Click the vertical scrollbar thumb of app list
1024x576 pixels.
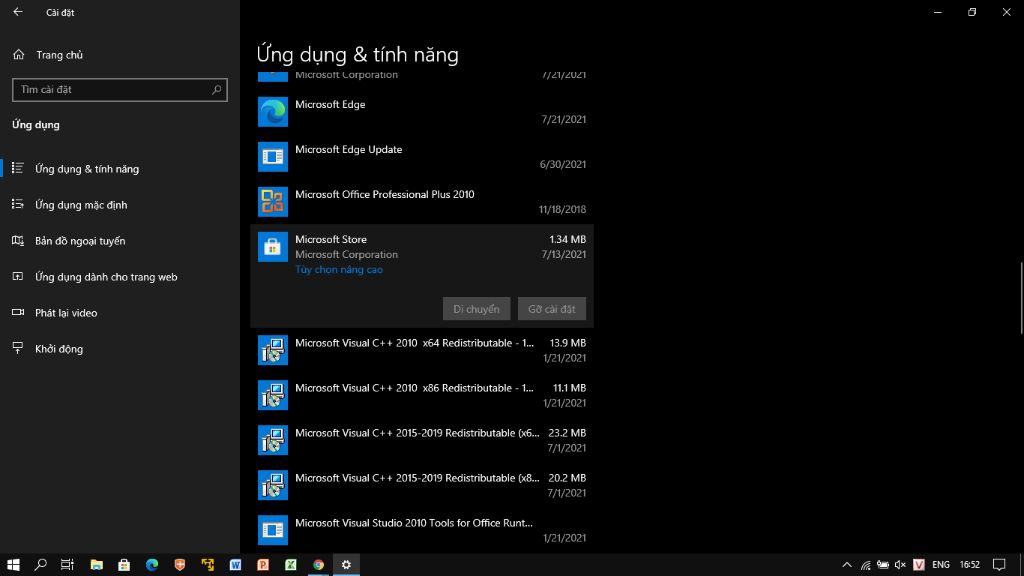[x=1021, y=298]
